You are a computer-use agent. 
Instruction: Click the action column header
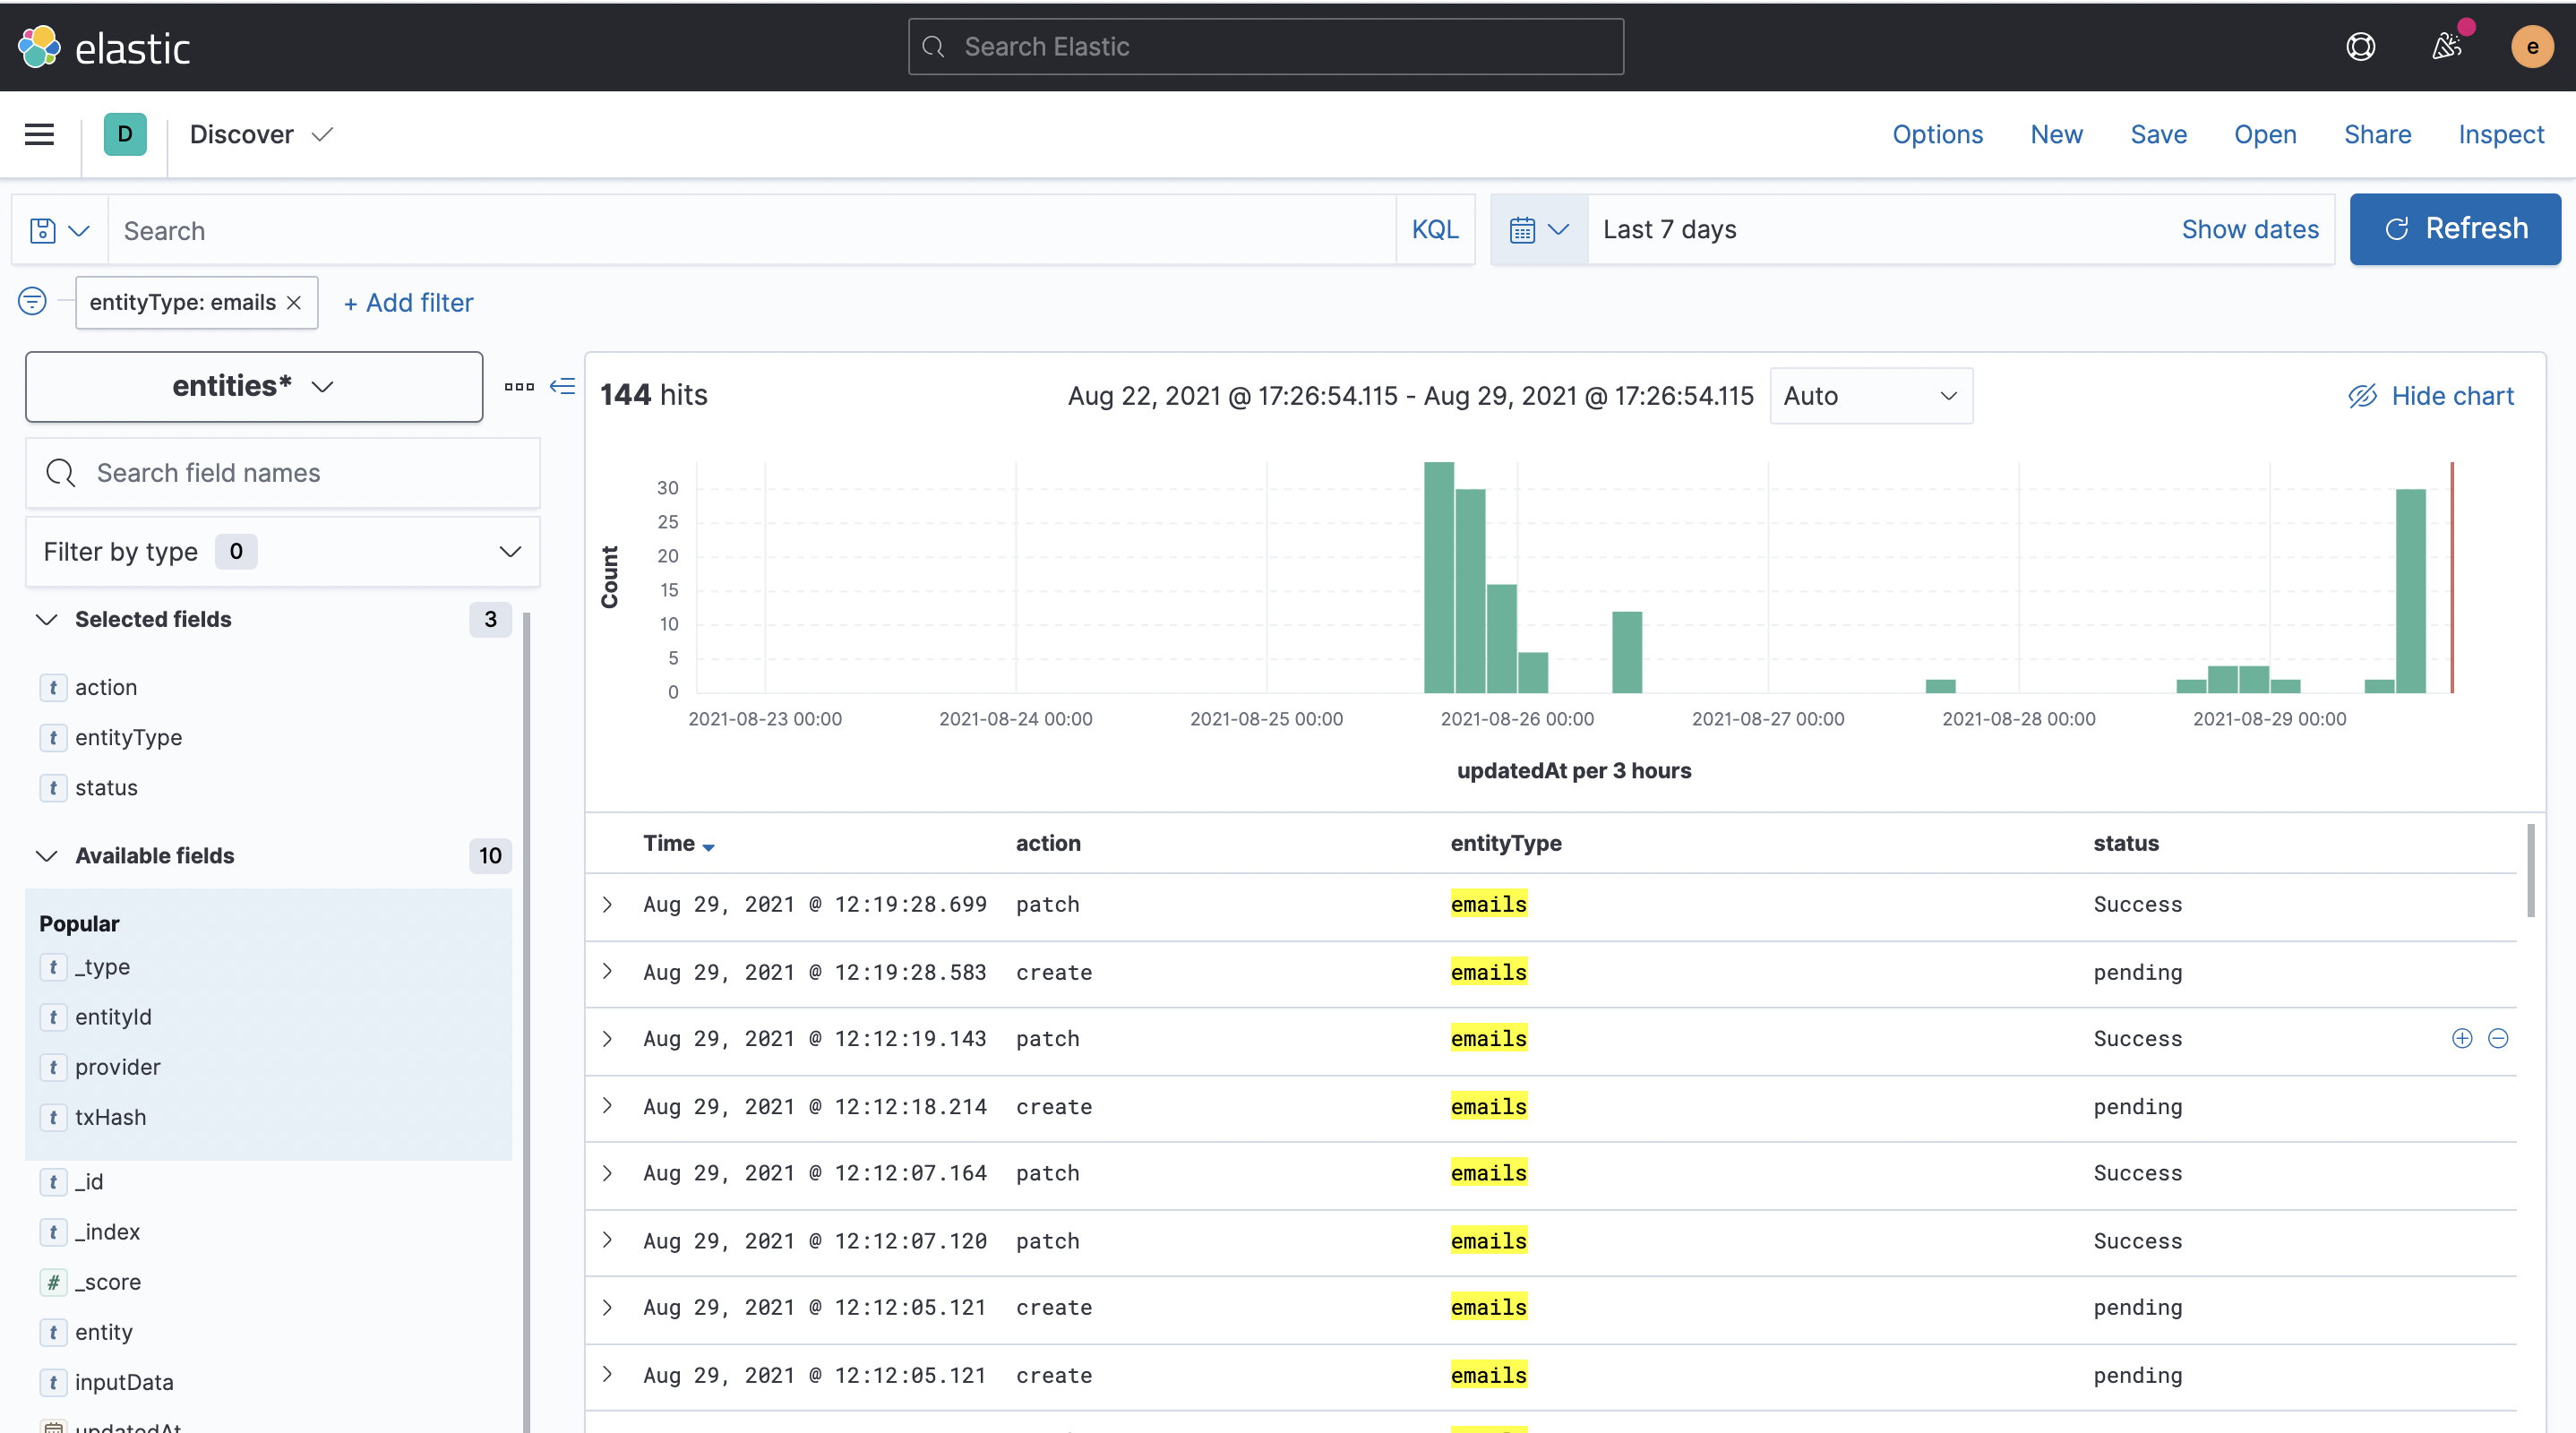click(1048, 844)
